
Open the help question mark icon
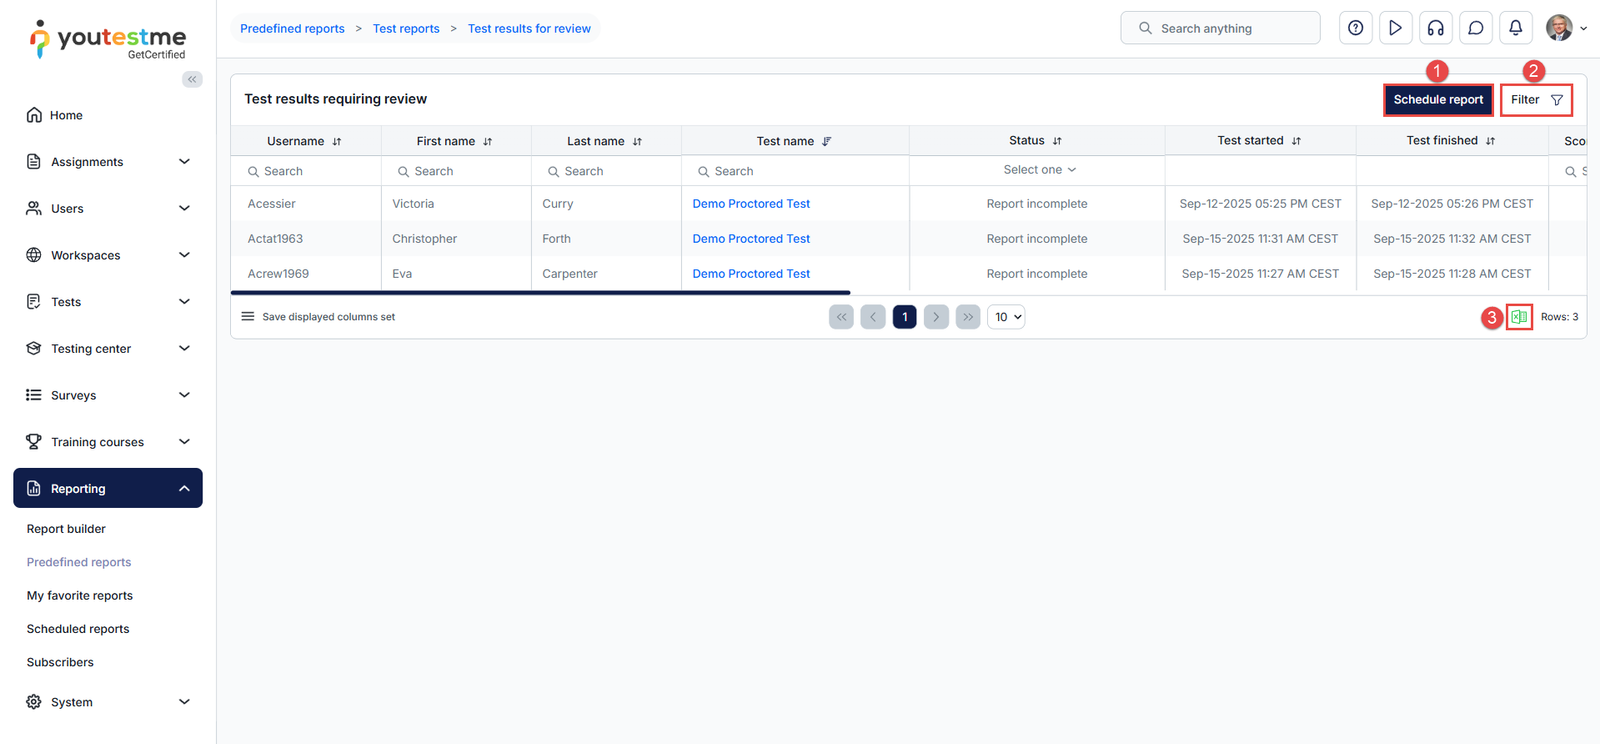[1355, 28]
